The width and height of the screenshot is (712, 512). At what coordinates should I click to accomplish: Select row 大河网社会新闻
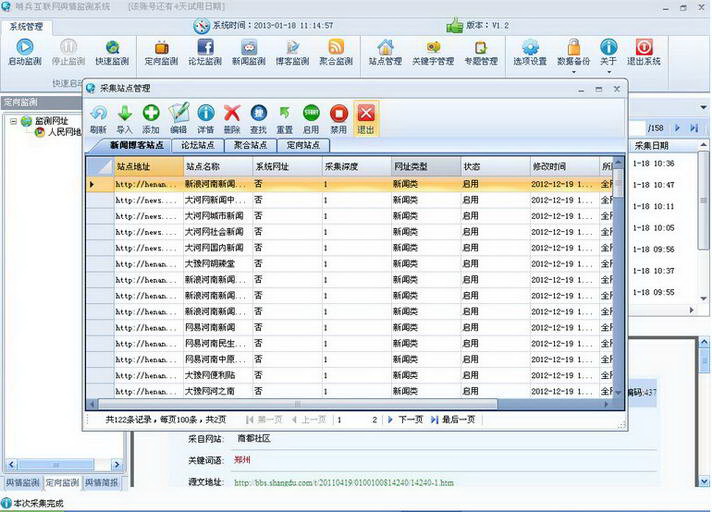coord(350,232)
